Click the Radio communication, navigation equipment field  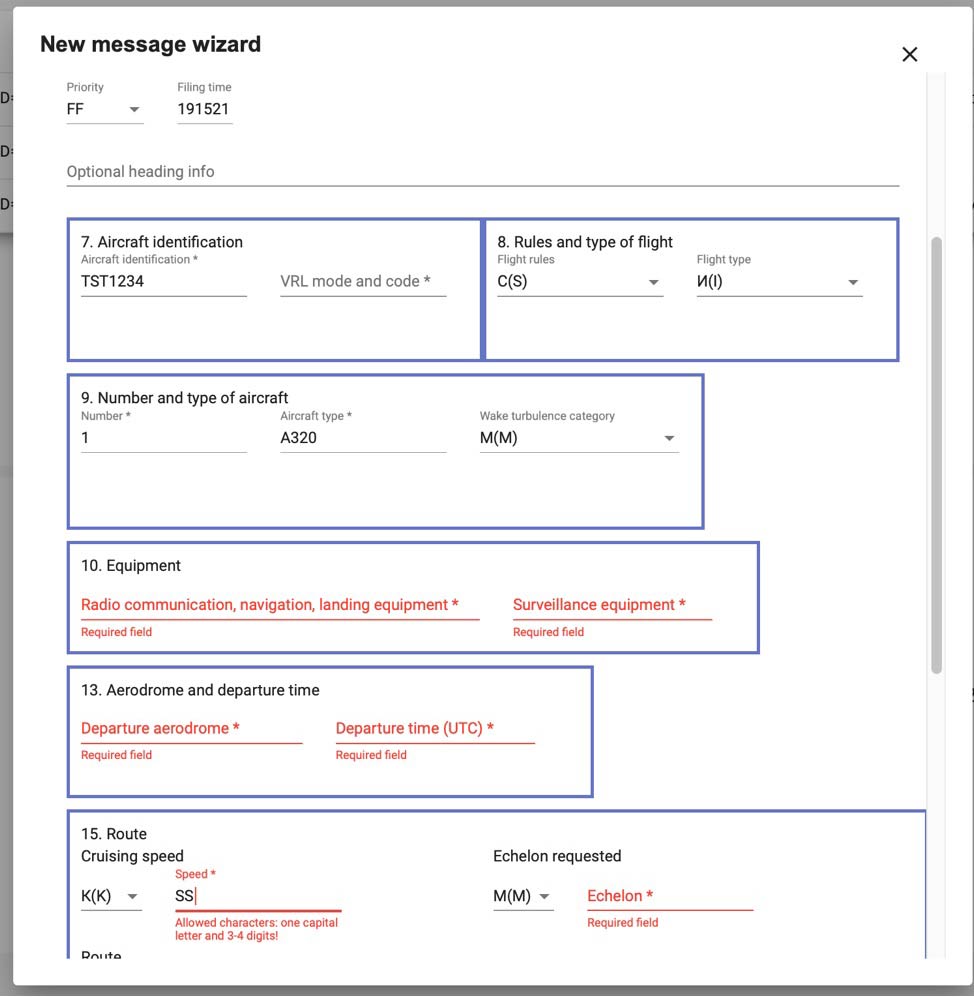(279, 605)
